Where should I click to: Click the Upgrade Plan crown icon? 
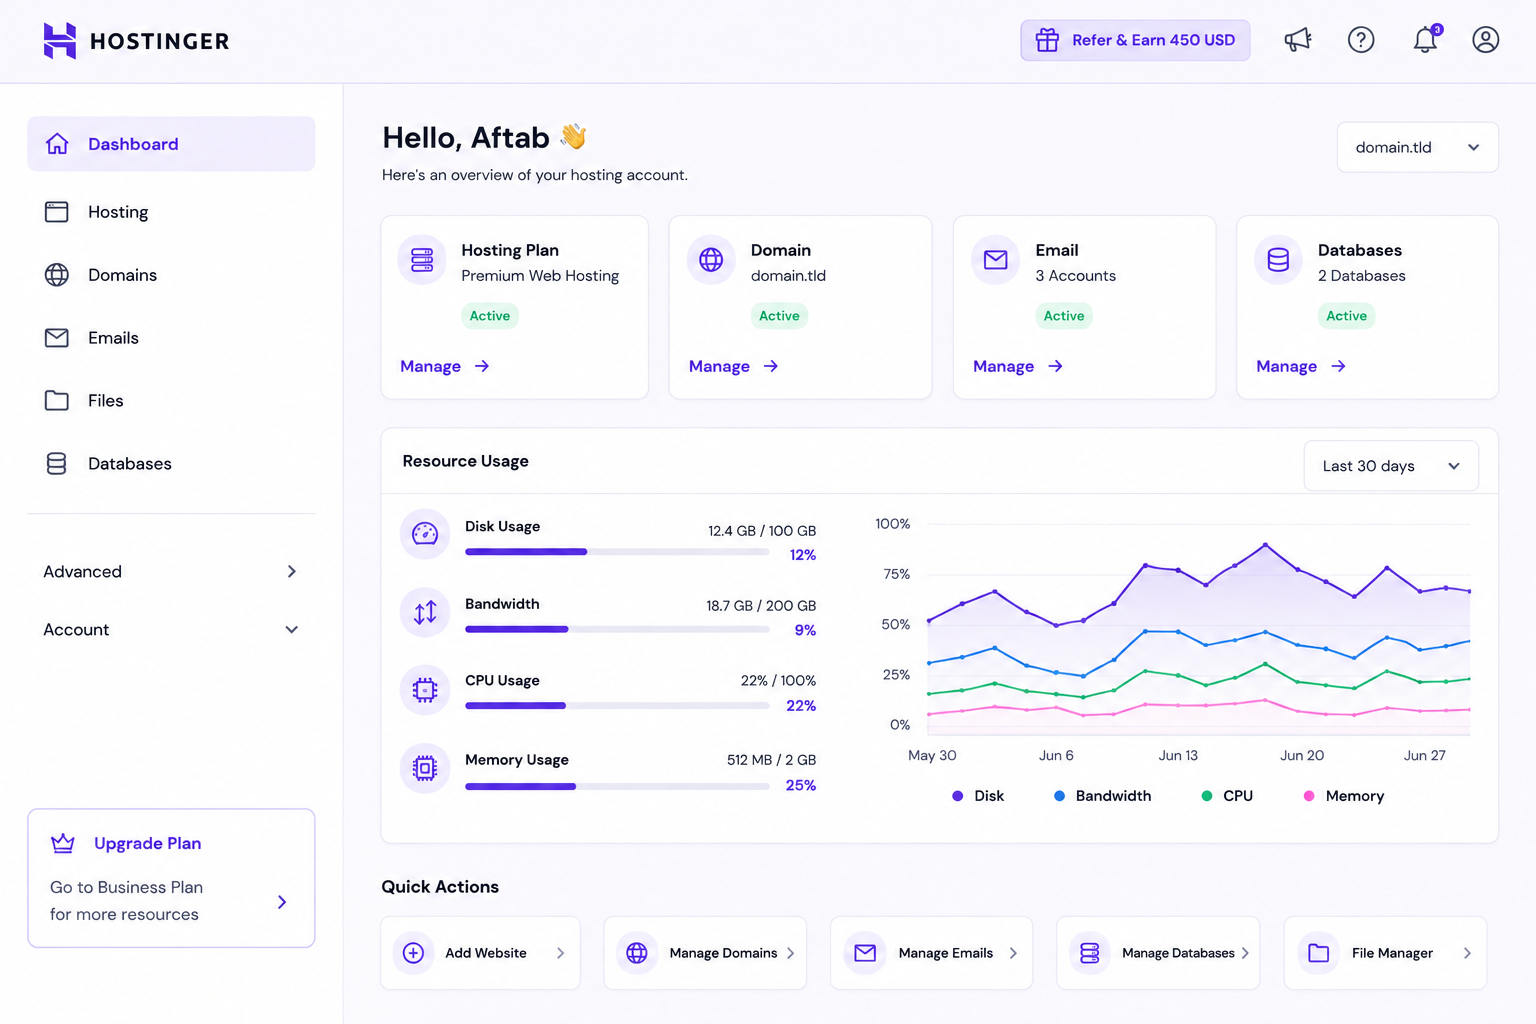[63, 843]
